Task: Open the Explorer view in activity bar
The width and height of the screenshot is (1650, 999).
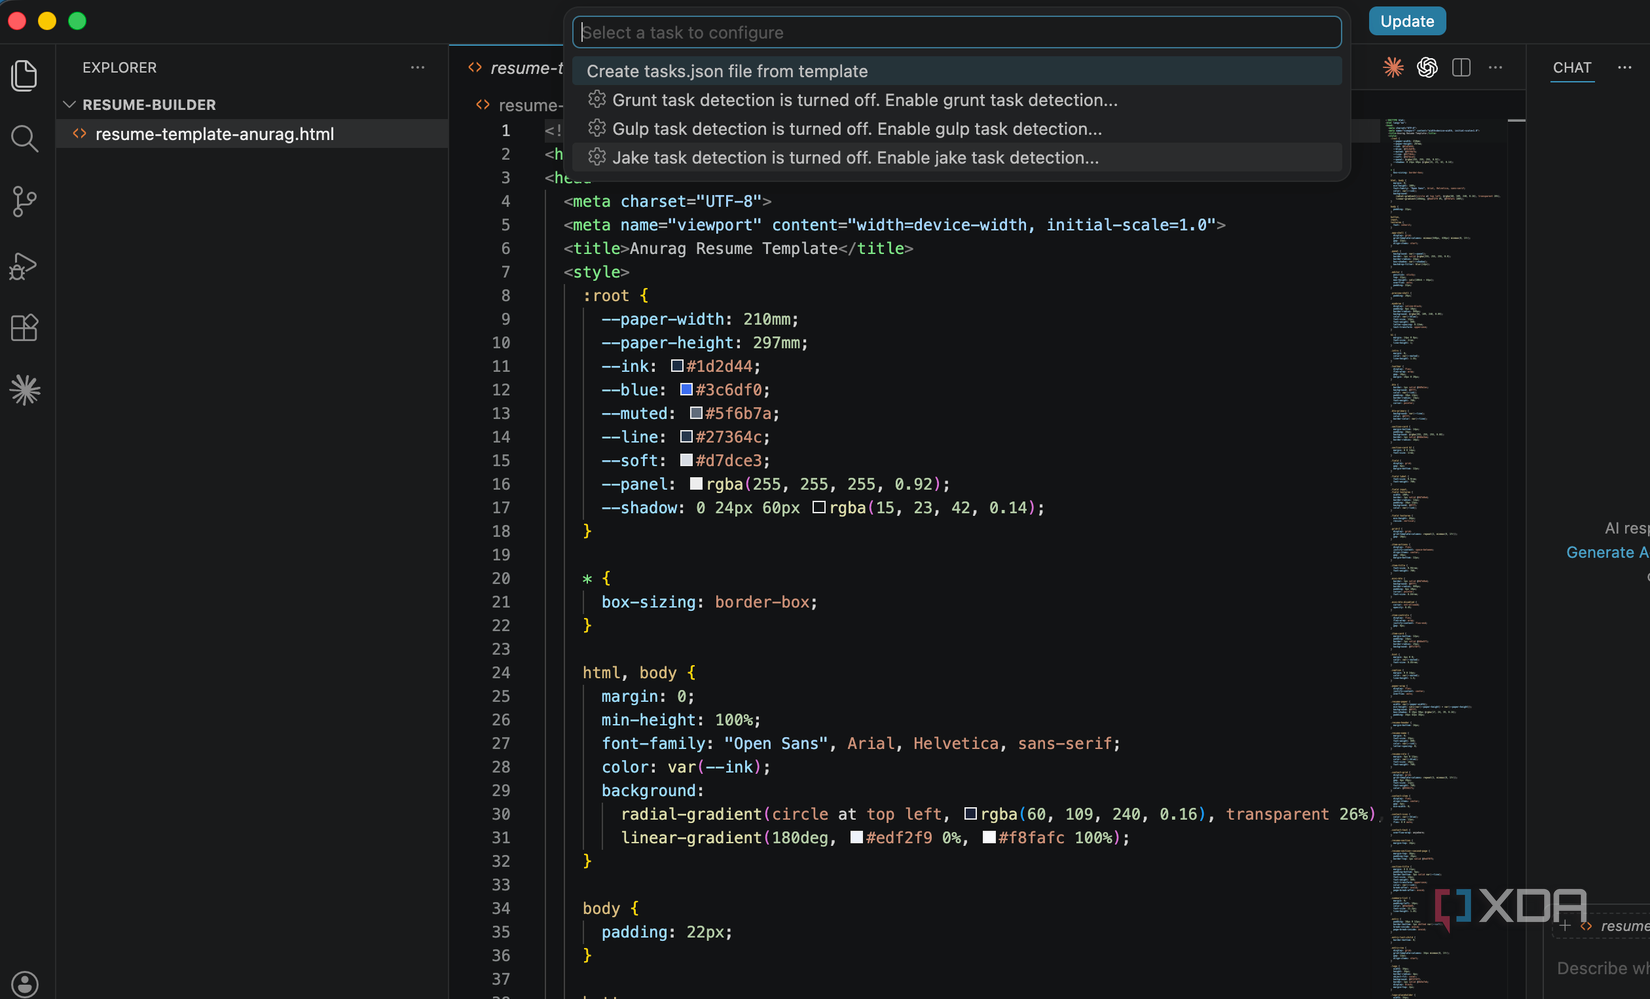Action: [24, 76]
